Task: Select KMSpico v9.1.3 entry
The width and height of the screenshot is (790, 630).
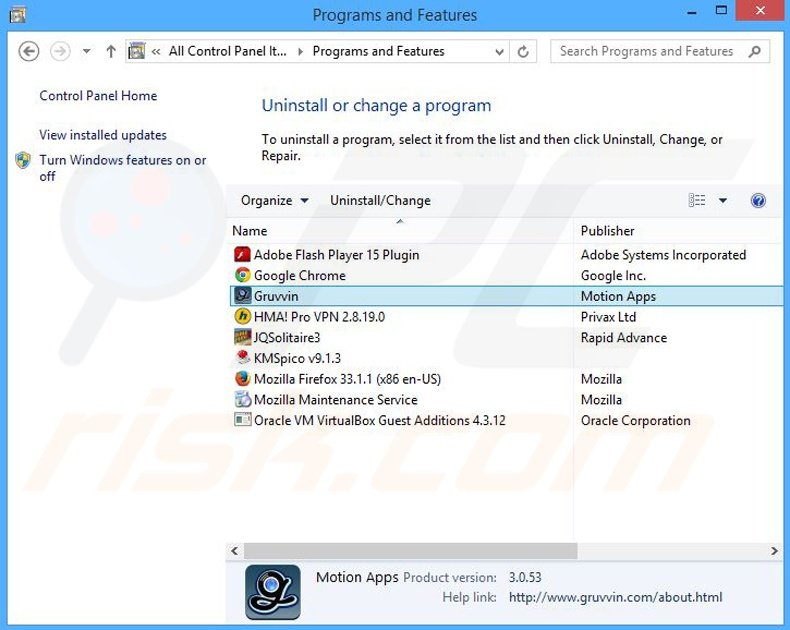Action: (297, 358)
